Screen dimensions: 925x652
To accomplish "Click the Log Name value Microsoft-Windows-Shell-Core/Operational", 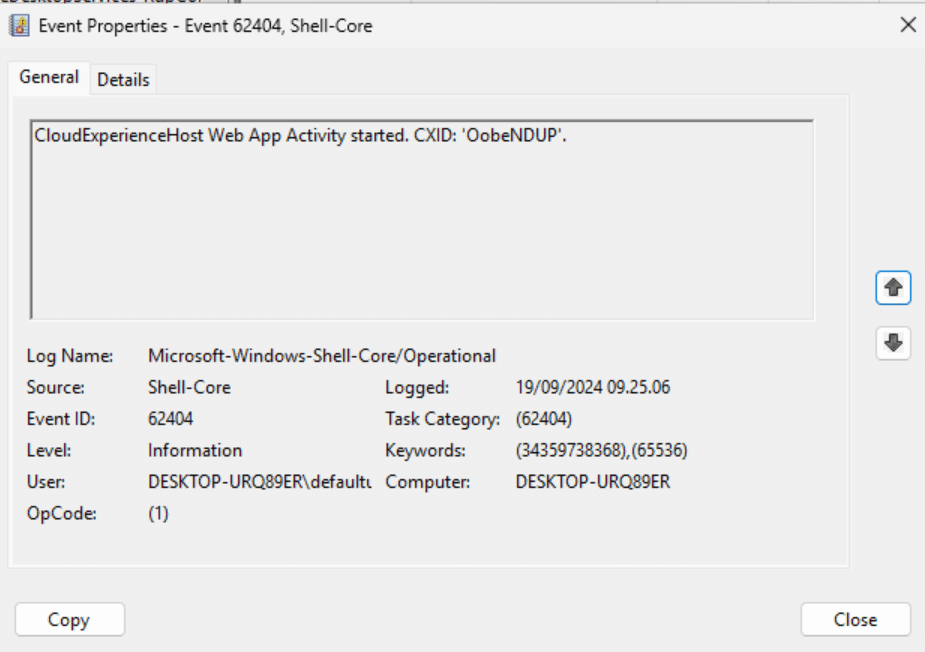I will (x=322, y=356).
